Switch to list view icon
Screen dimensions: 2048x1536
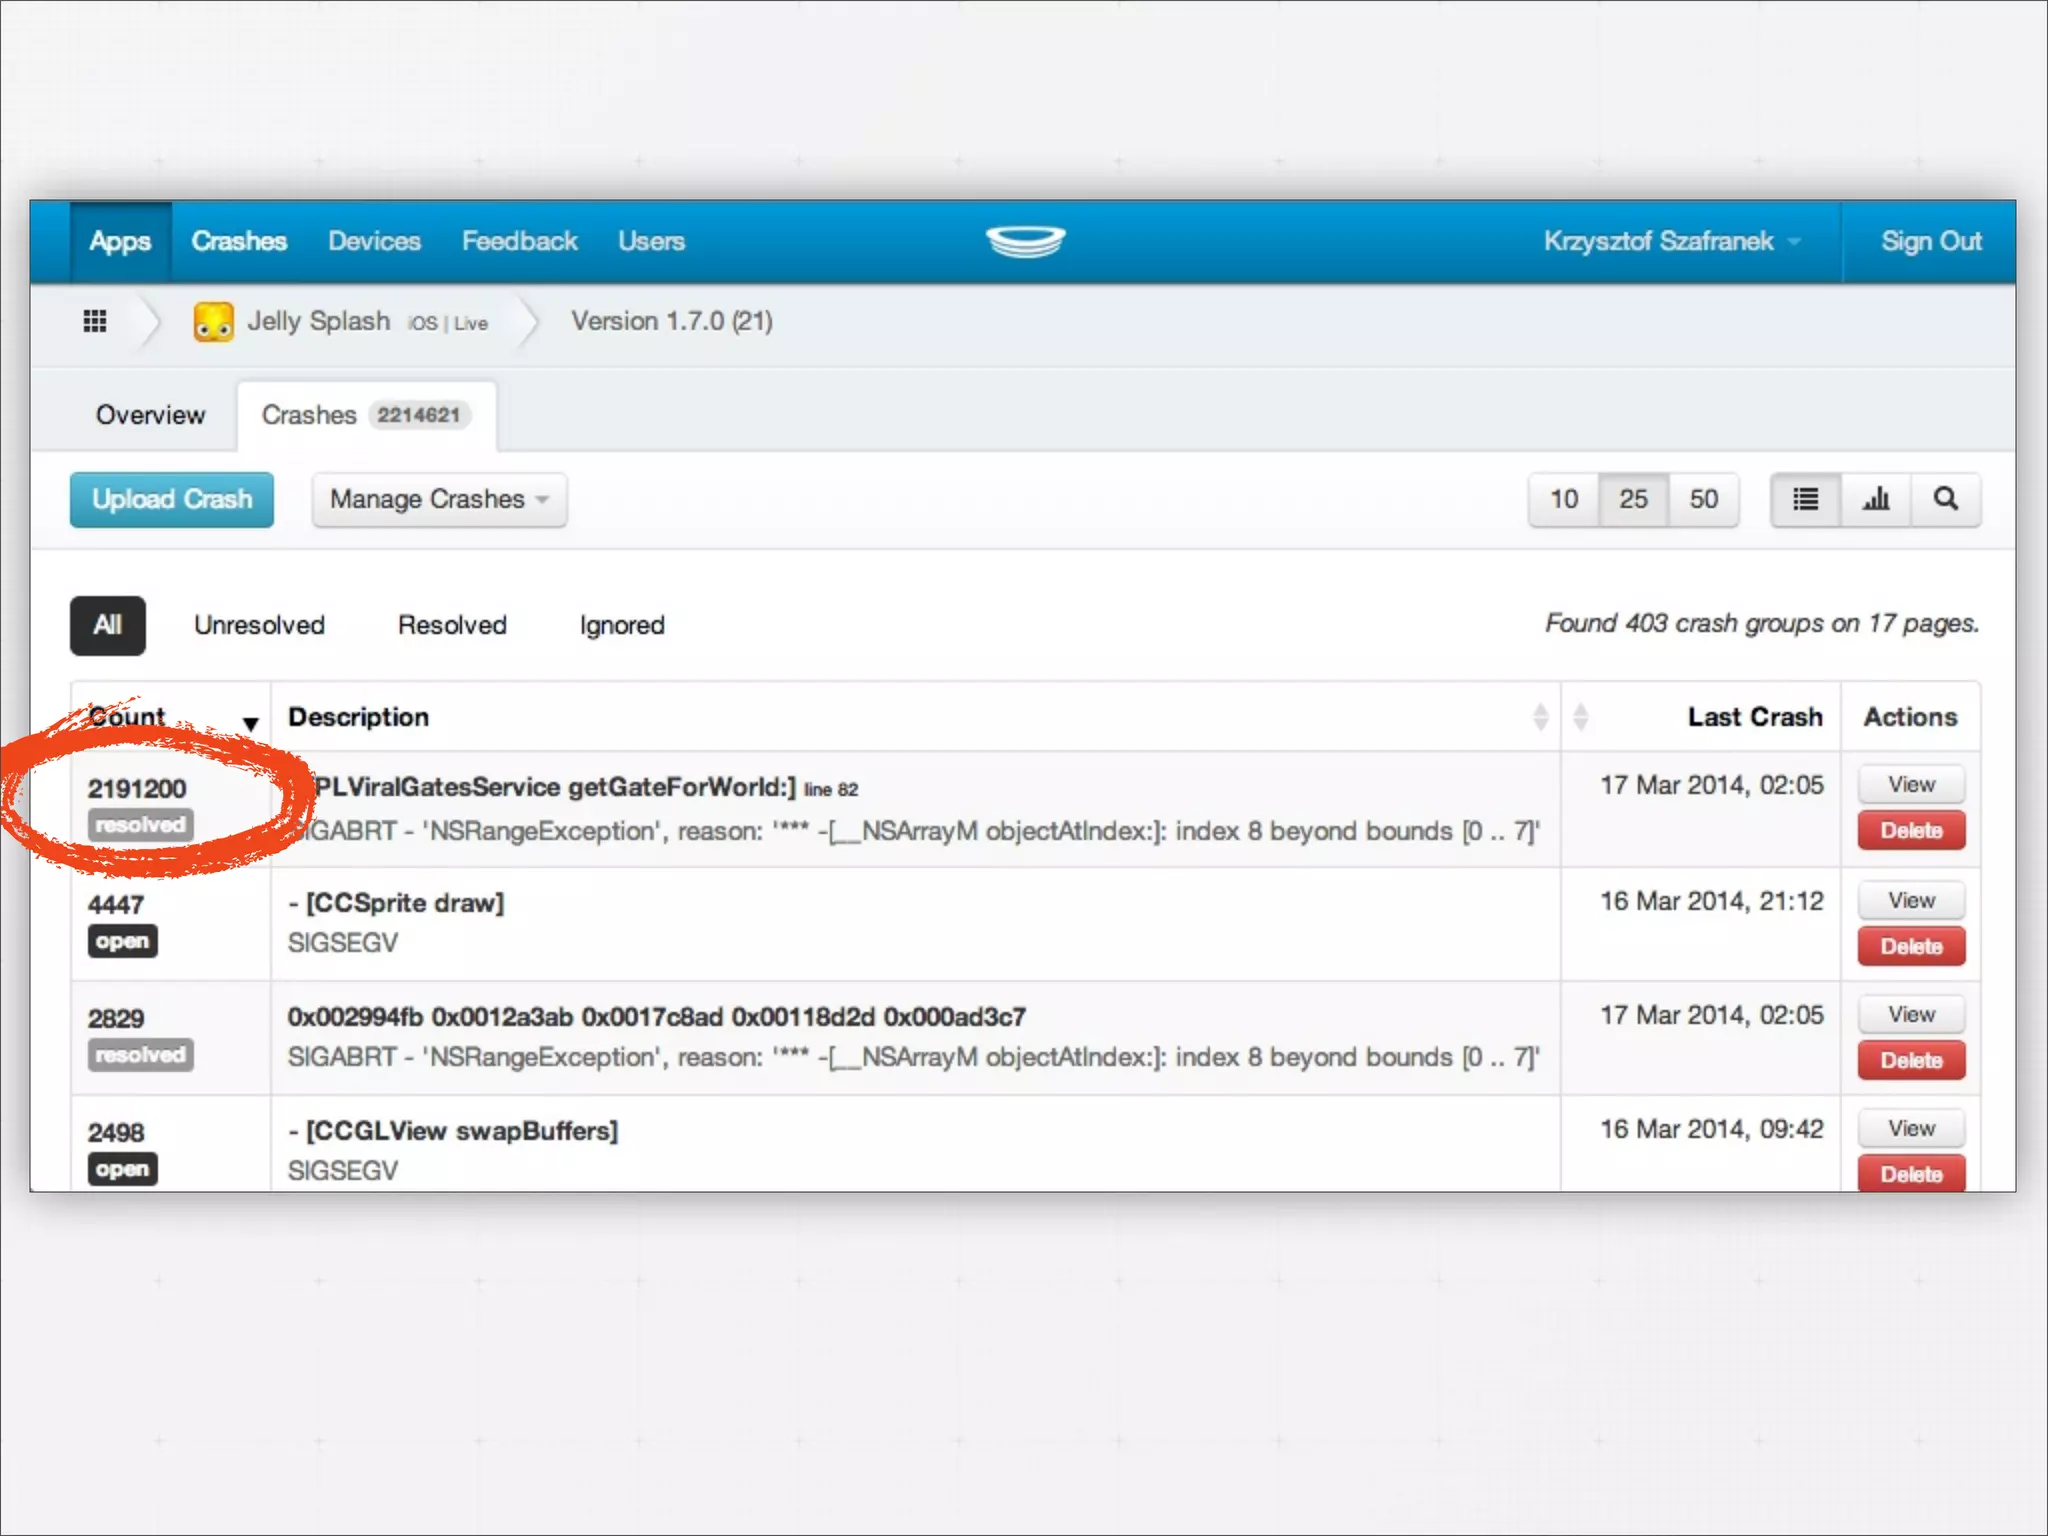[x=1805, y=499]
